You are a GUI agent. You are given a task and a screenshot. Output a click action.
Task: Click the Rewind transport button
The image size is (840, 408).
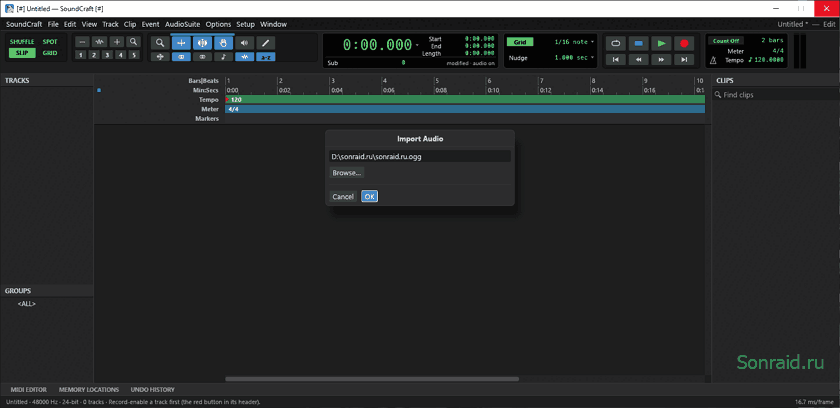click(x=639, y=60)
